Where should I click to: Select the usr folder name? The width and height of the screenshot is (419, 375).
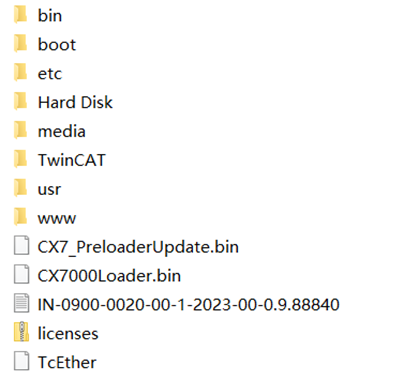click(x=49, y=189)
